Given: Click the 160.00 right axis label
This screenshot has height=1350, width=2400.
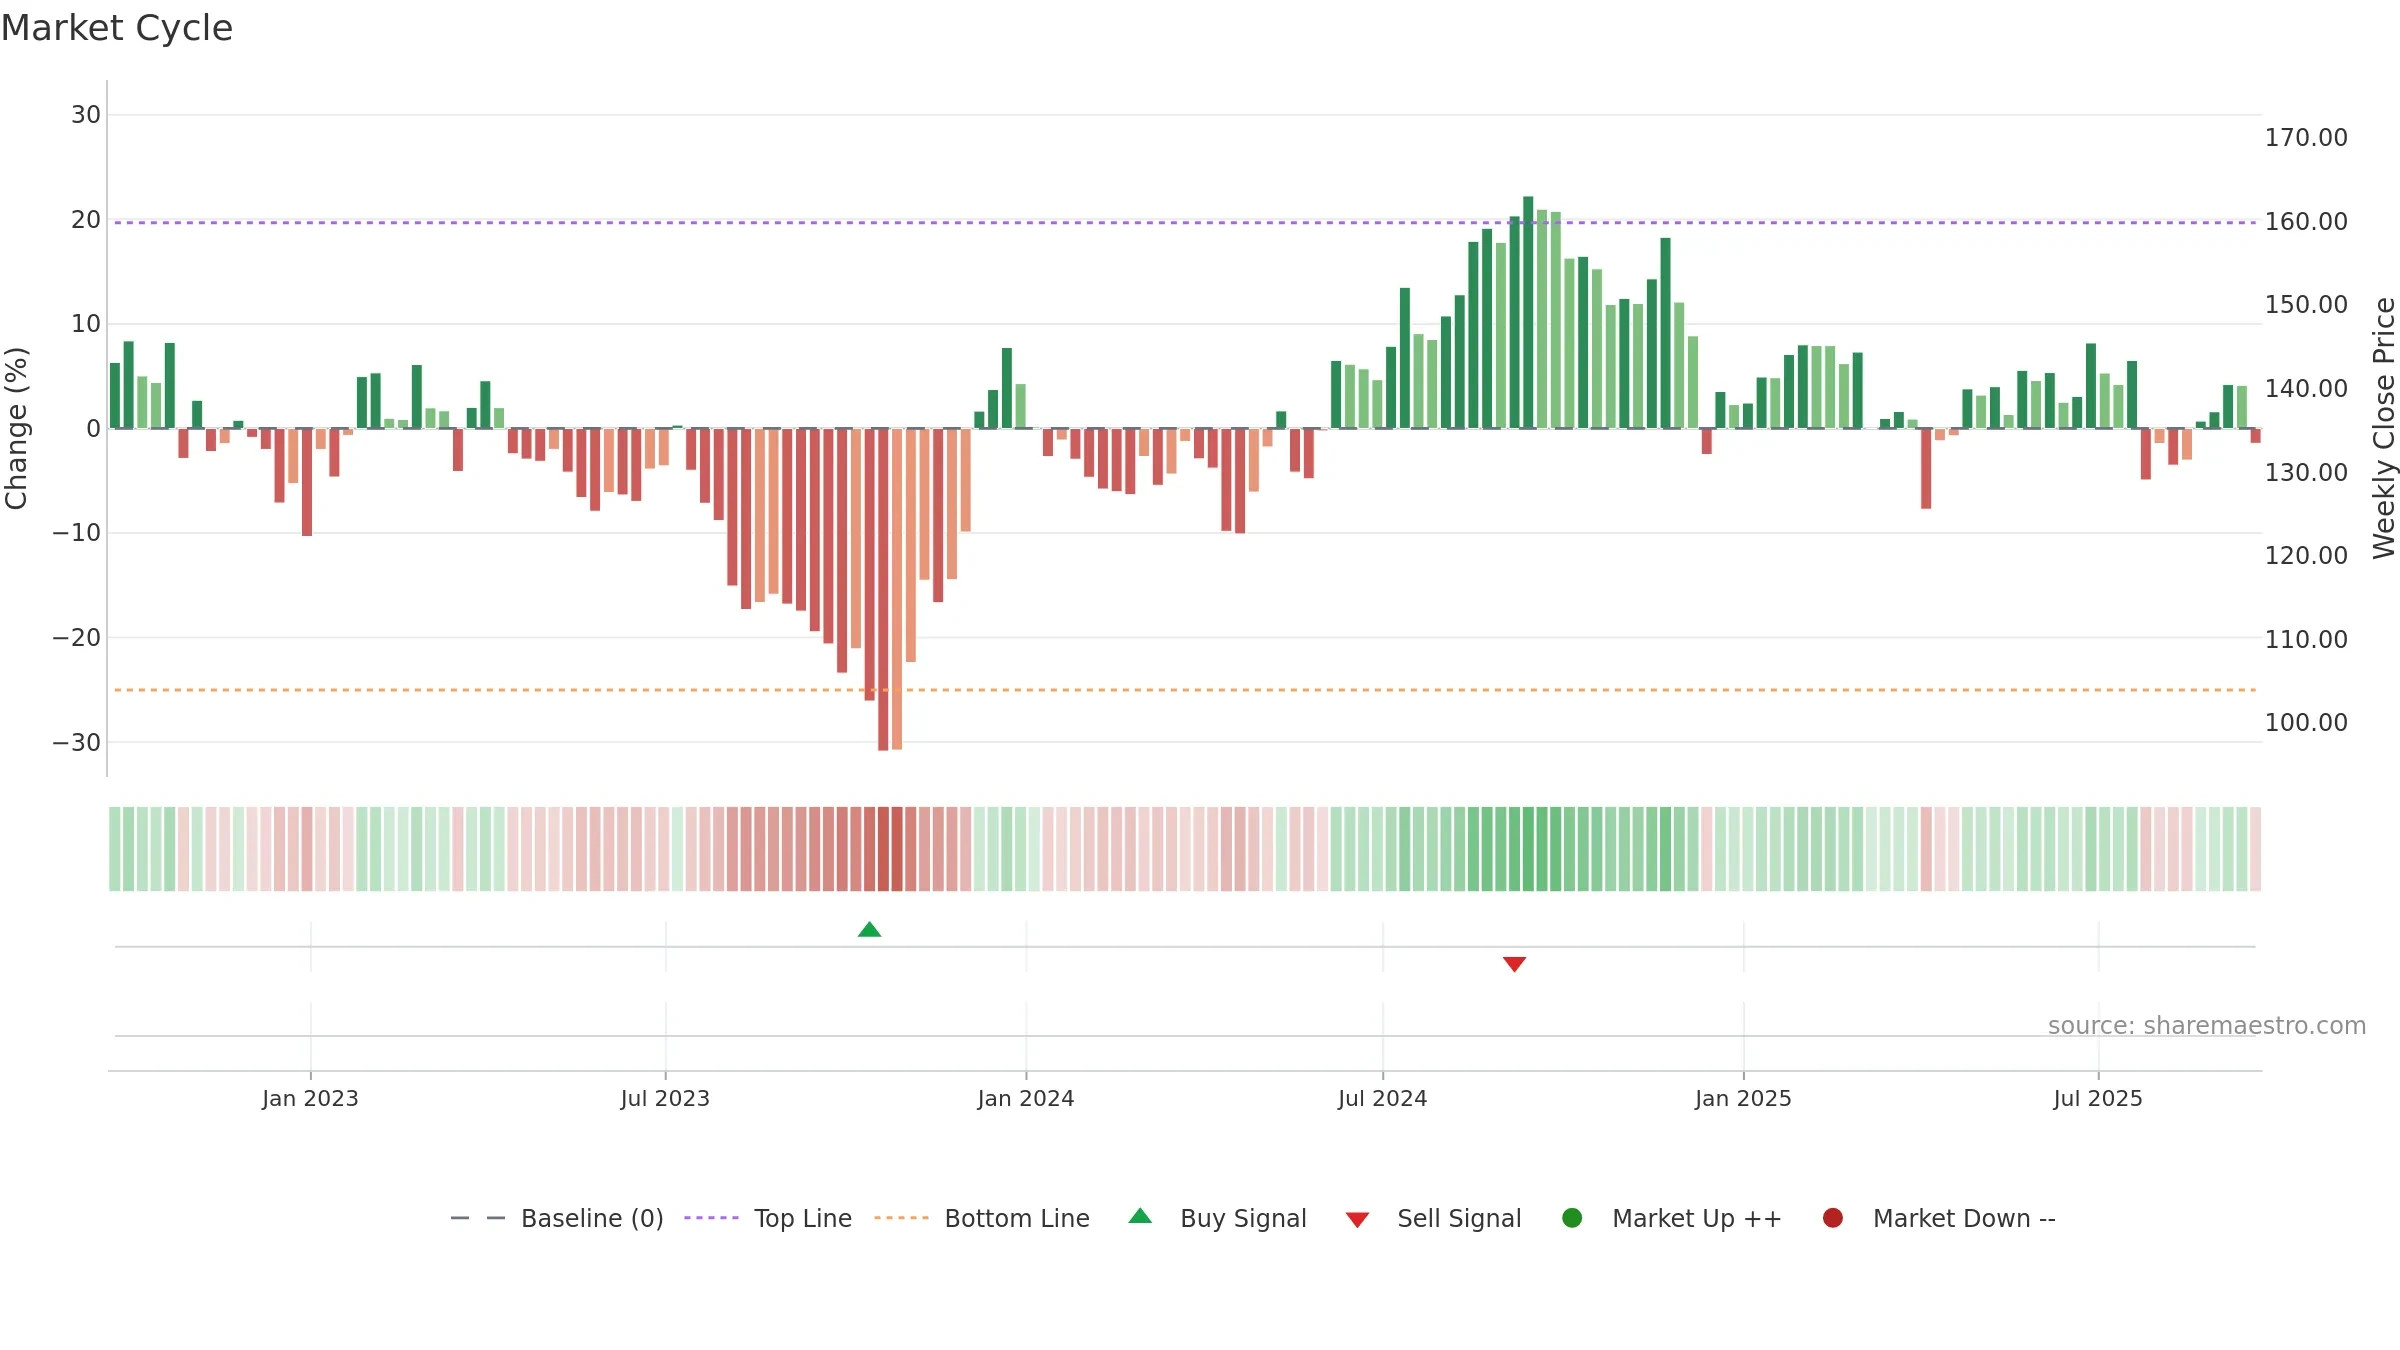Looking at the screenshot, I should tap(2306, 222).
